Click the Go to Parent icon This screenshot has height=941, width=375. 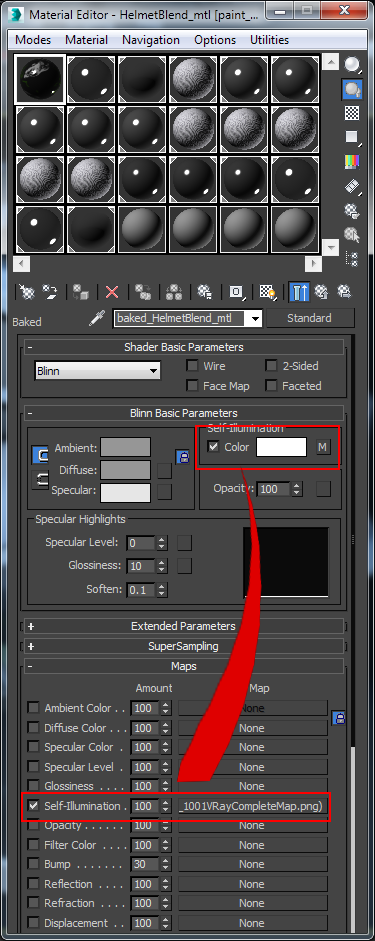322,292
